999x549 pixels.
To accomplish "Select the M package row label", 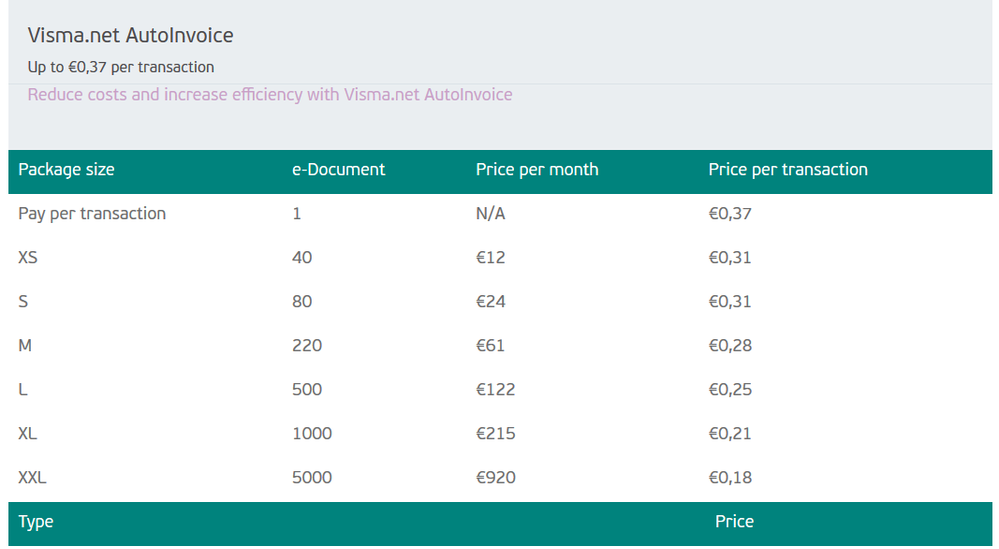I will pyautogui.click(x=25, y=346).
